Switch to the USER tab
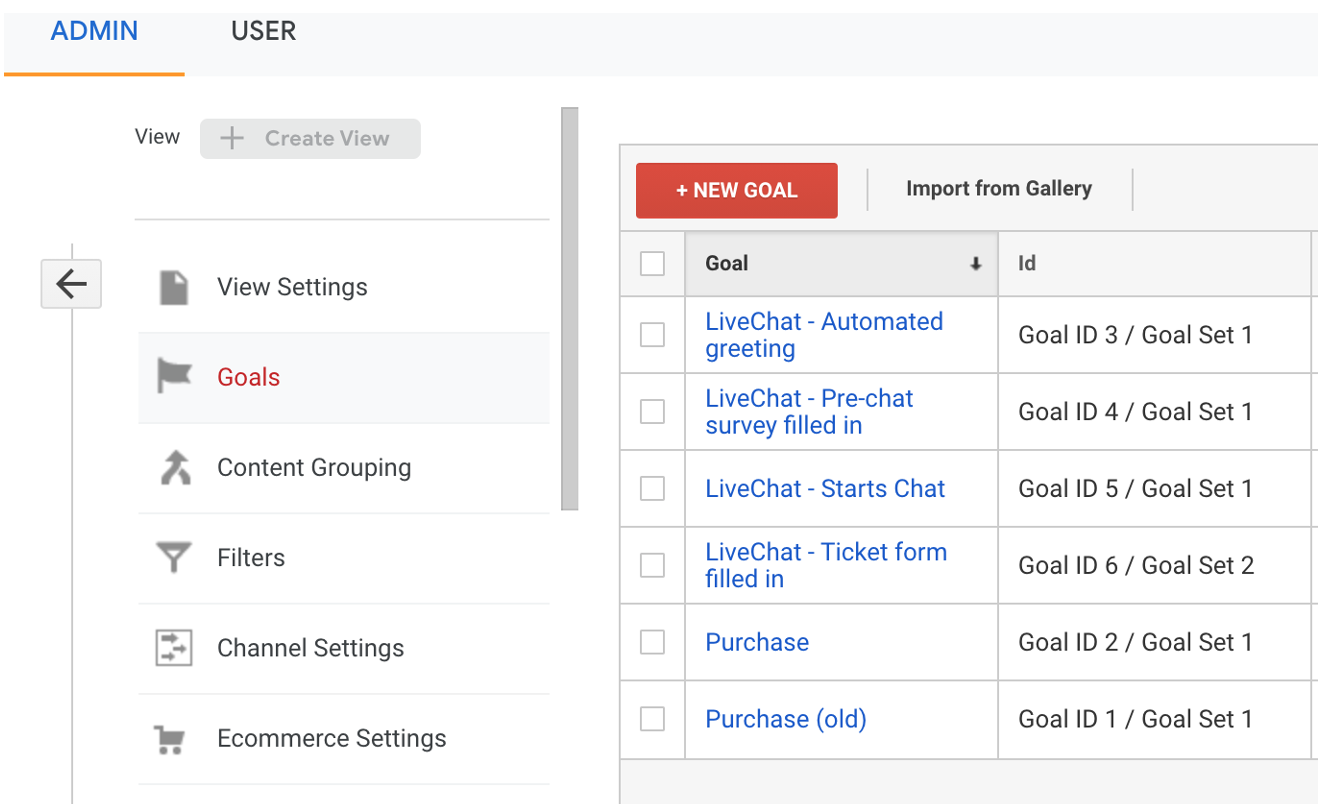This screenshot has height=804, width=1318. (263, 31)
